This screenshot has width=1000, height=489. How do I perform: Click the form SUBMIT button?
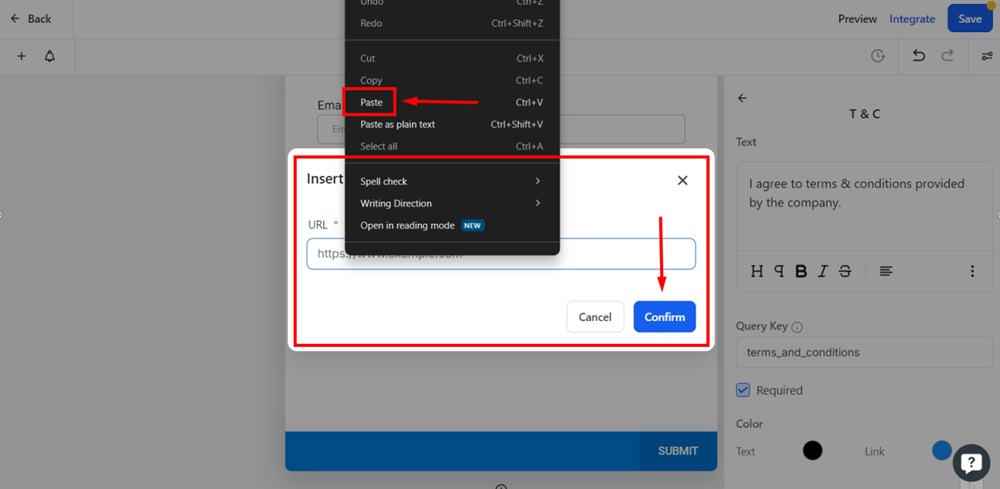coord(678,451)
